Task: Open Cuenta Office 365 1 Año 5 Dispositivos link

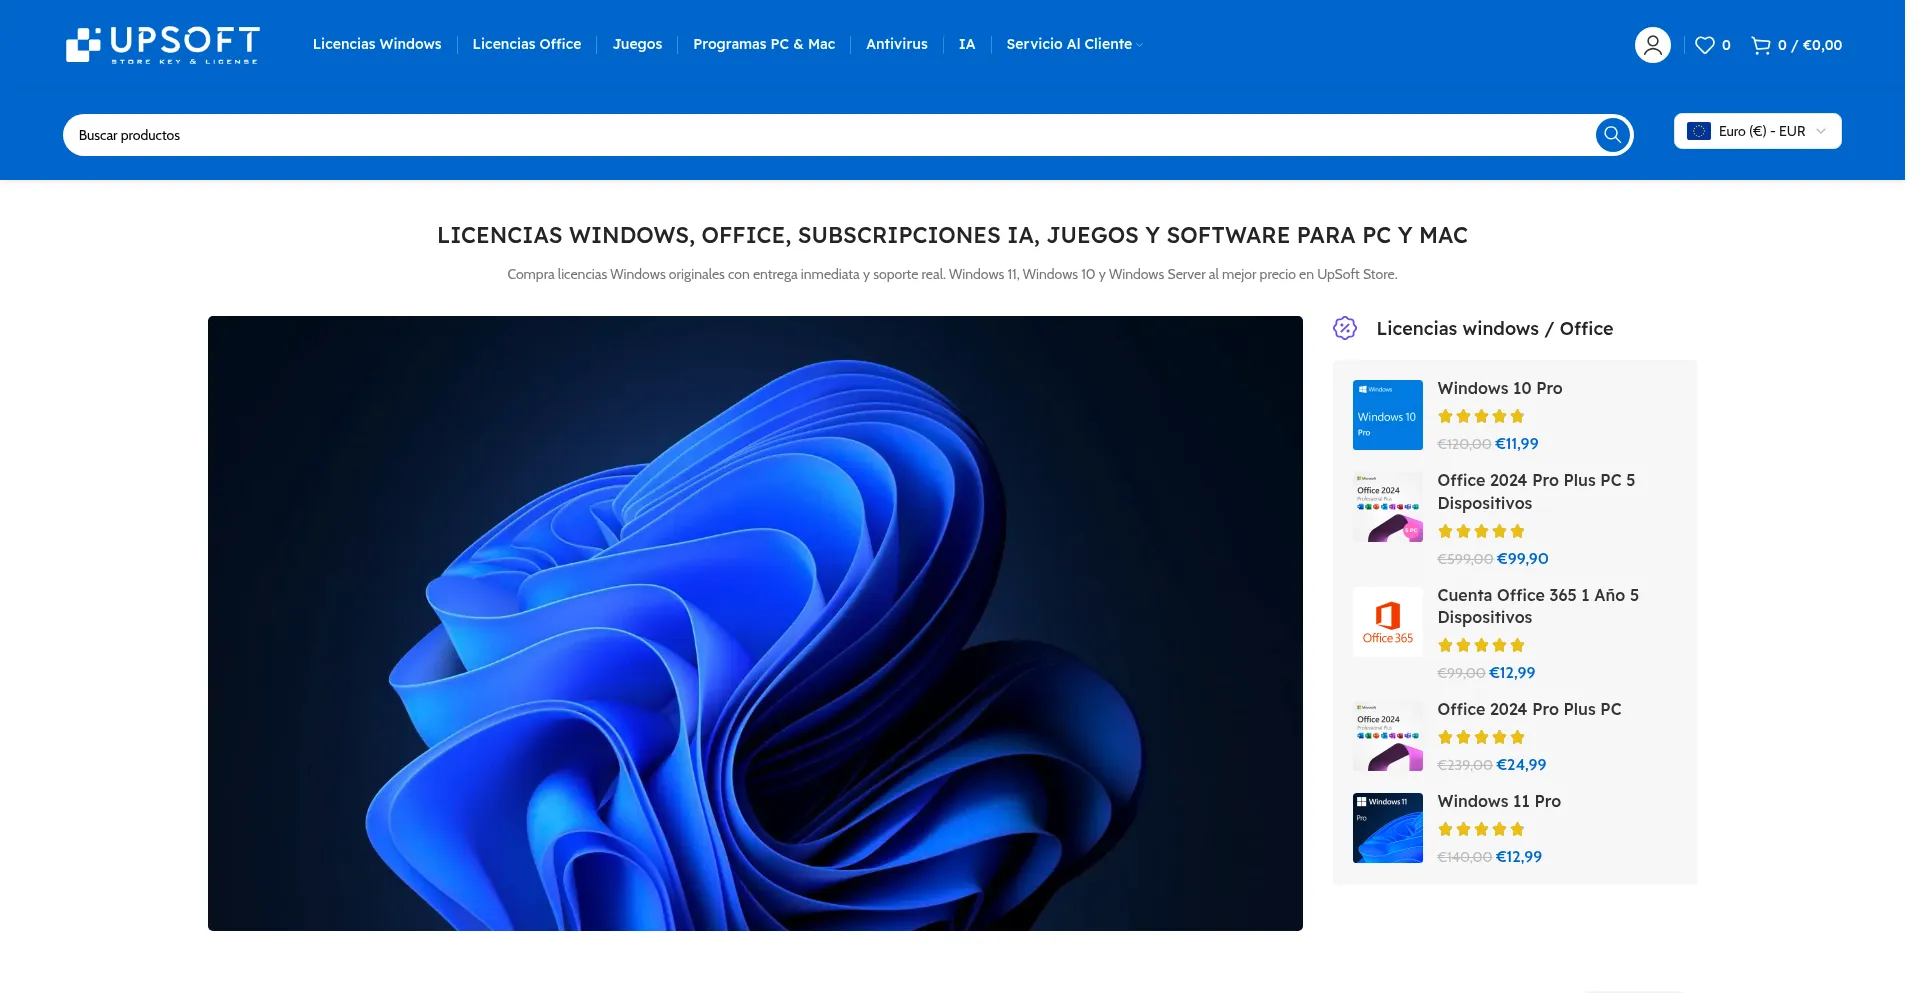Action: tap(1538, 606)
